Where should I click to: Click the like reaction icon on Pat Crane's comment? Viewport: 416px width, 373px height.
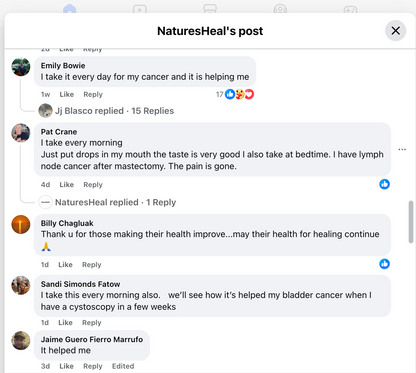[384, 184]
